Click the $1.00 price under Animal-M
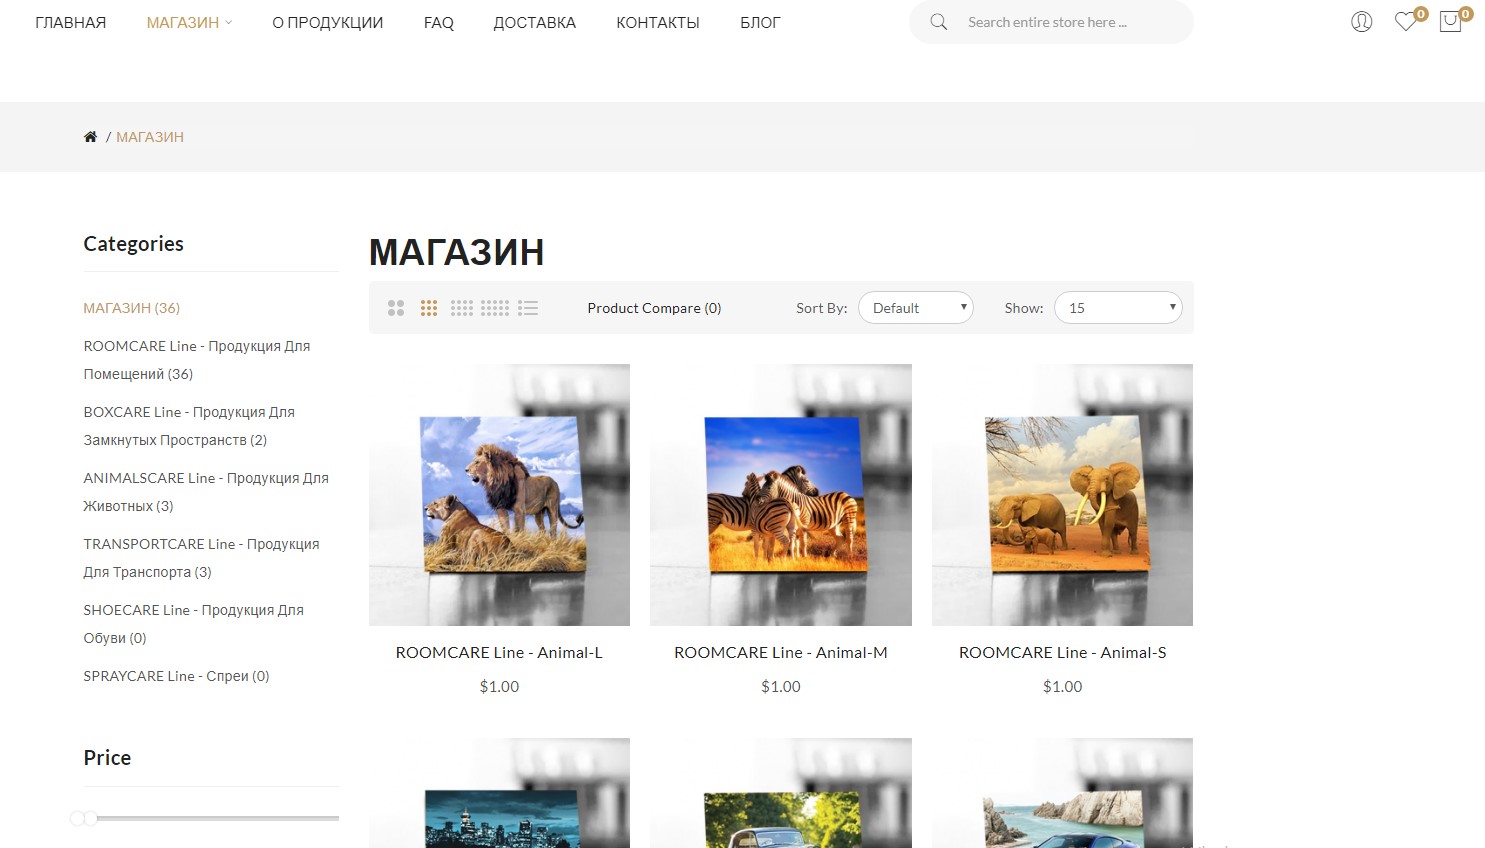The image size is (1485, 848). [x=781, y=686]
